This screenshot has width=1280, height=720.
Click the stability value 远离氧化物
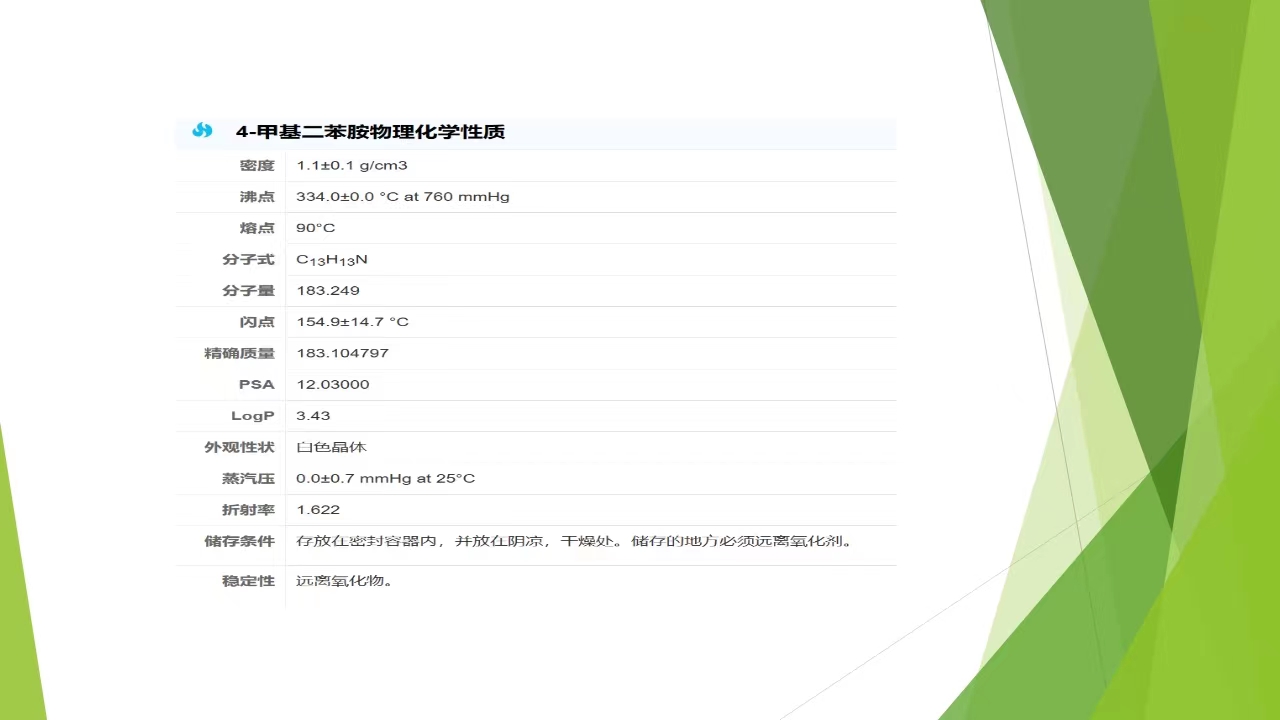(344, 581)
